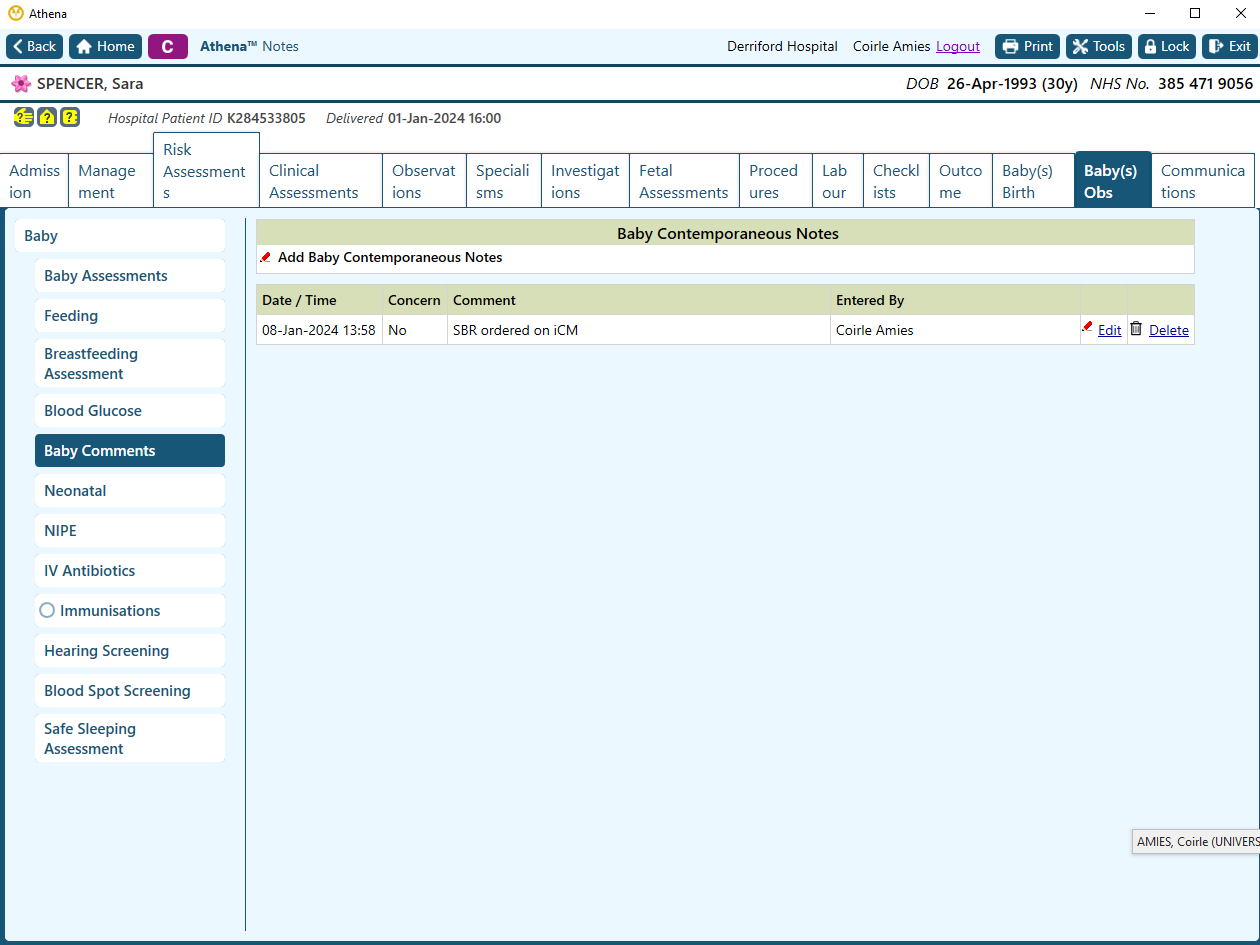Select the Baby(s) Obs tab
The image size is (1260, 945).
(x=1113, y=181)
